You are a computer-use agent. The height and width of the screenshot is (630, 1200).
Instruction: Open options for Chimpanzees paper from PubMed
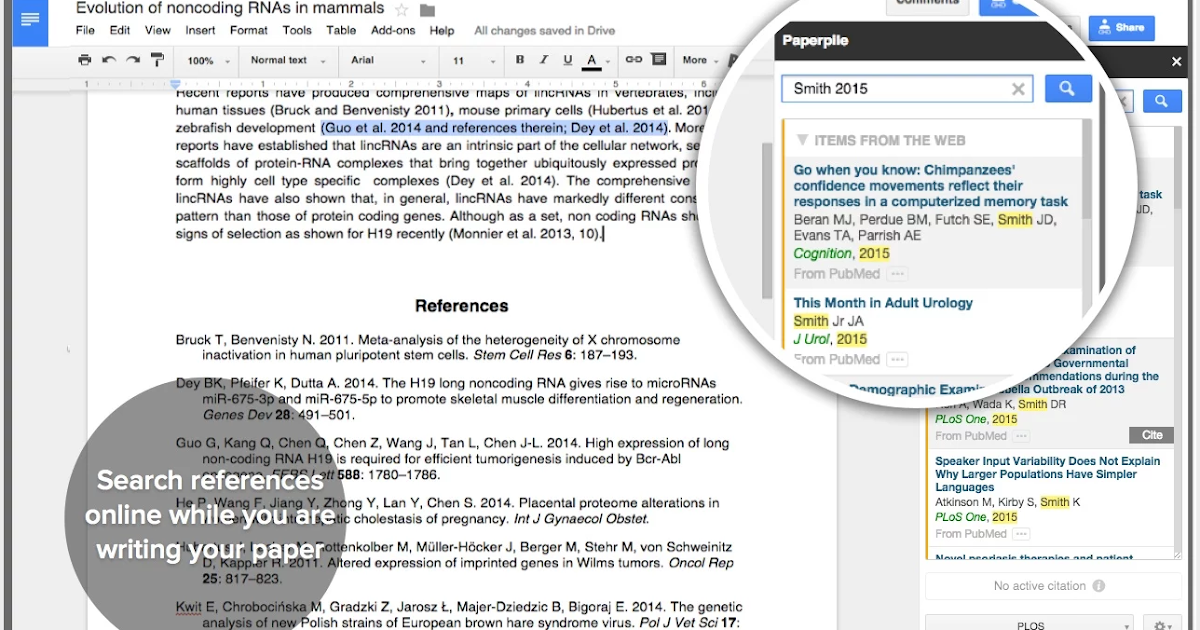click(x=897, y=274)
